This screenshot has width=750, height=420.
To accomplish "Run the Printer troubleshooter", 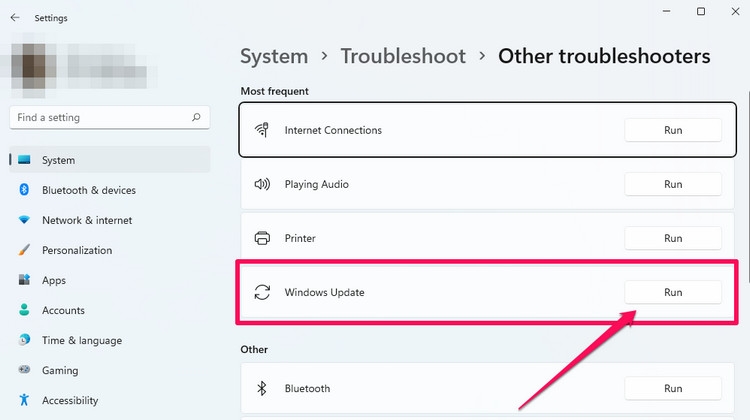I will coord(673,238).
